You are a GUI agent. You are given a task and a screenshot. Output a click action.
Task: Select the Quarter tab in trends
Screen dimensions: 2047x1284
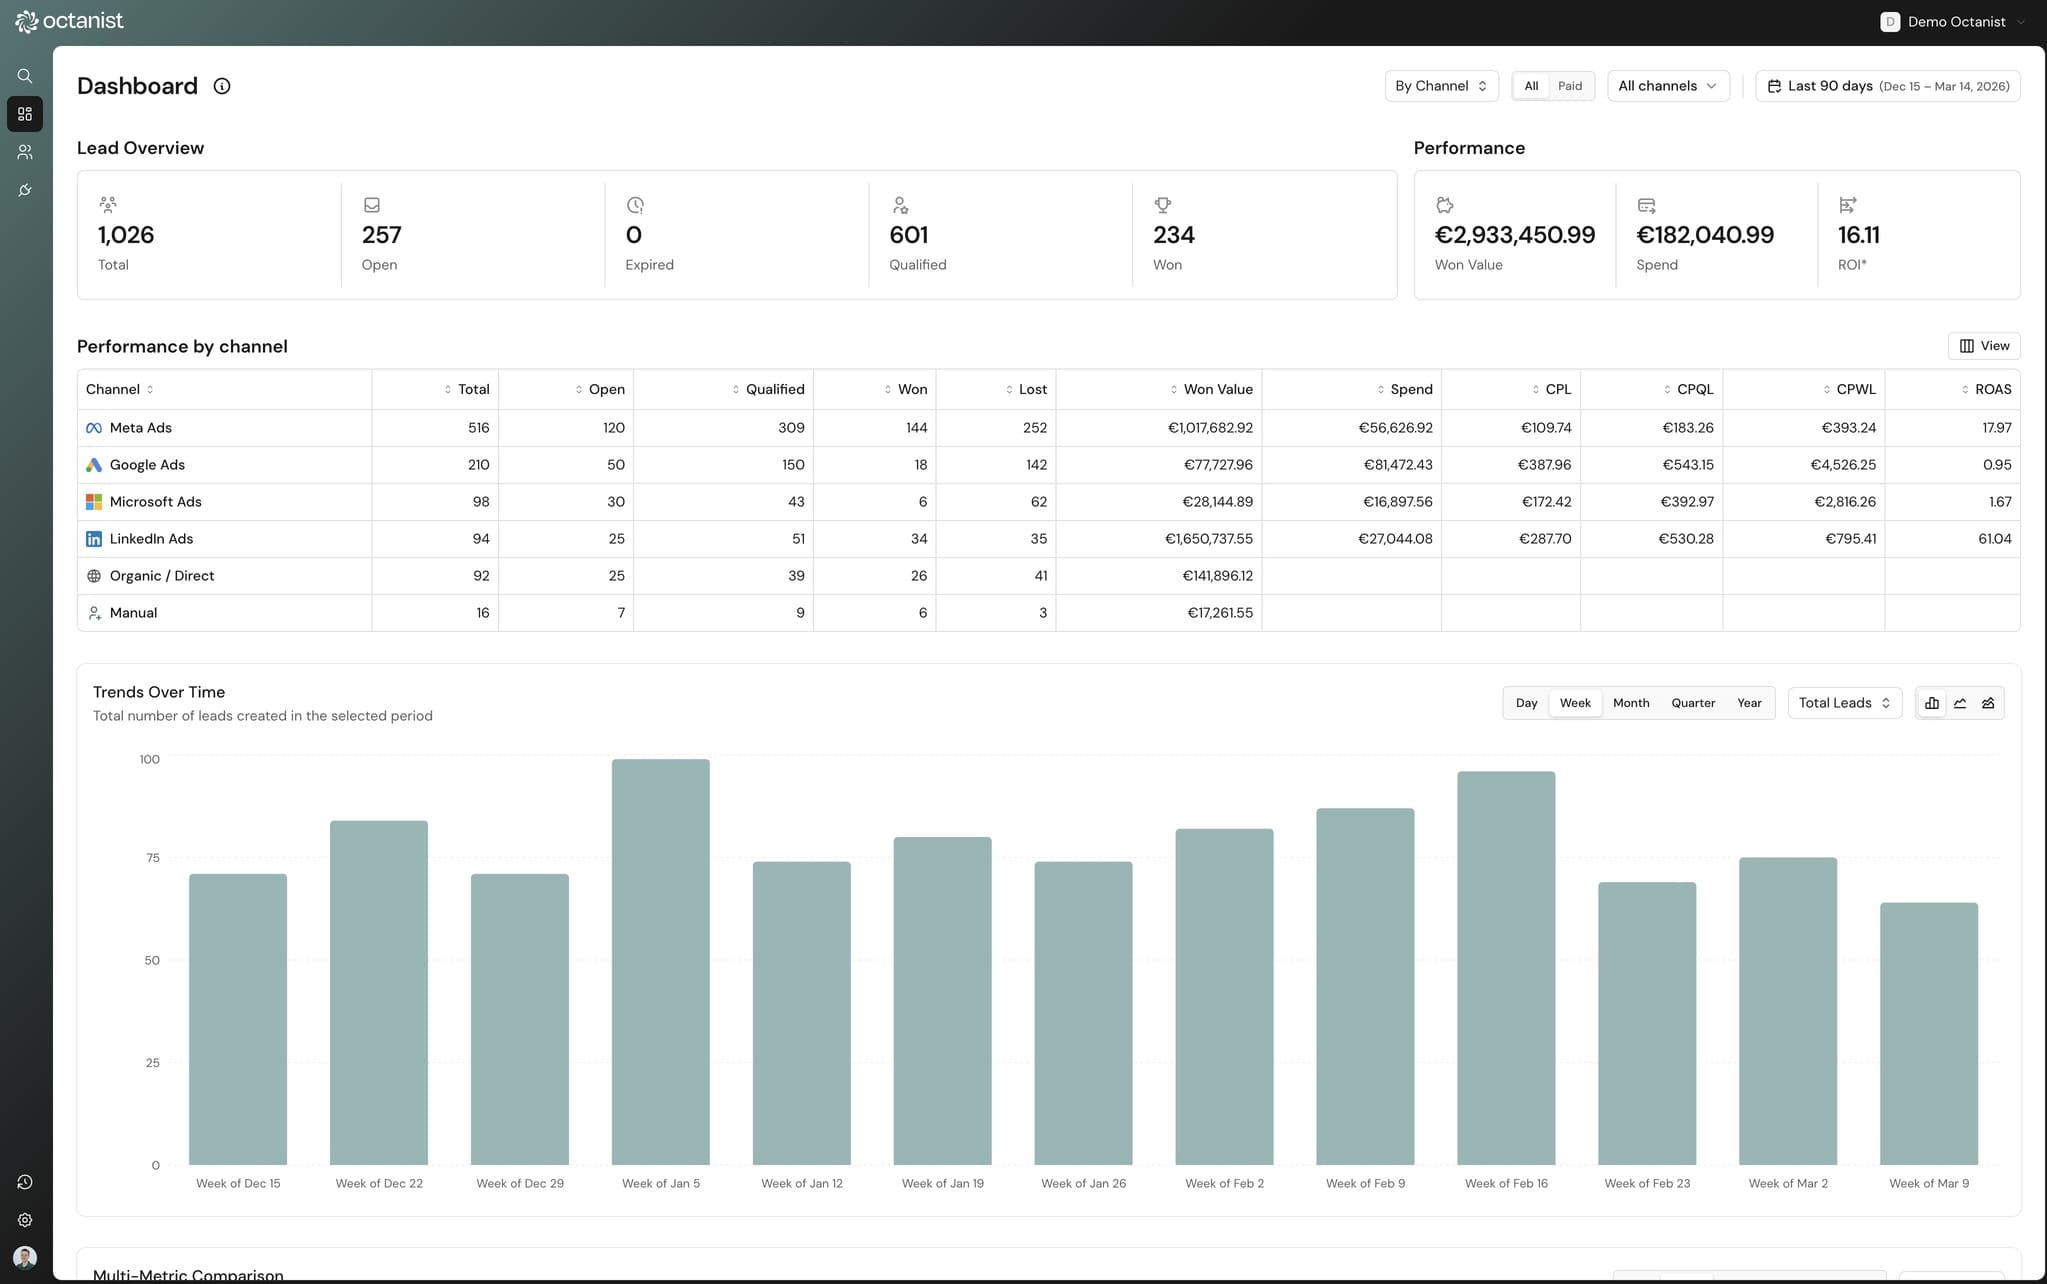tap(1693, 703)
